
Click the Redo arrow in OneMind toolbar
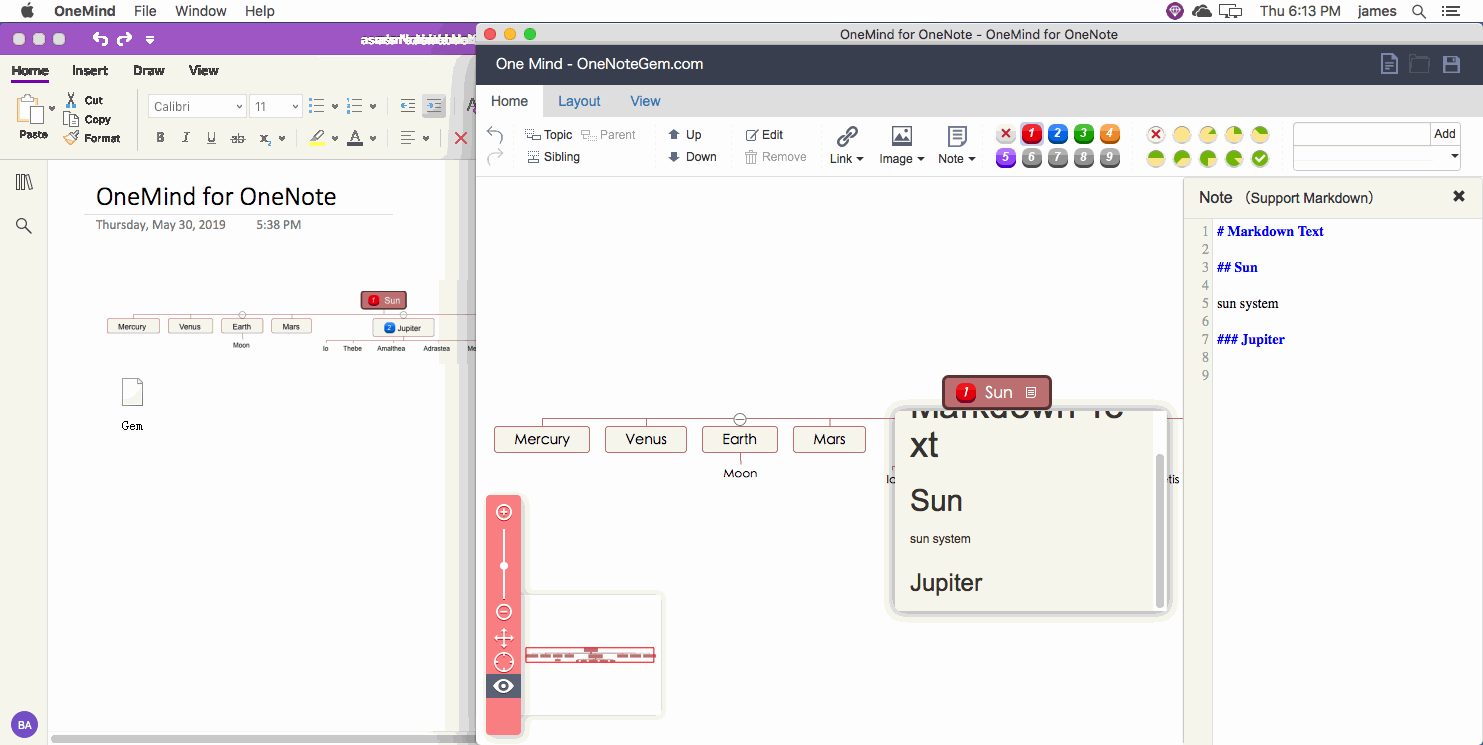(x=494, y=157)
